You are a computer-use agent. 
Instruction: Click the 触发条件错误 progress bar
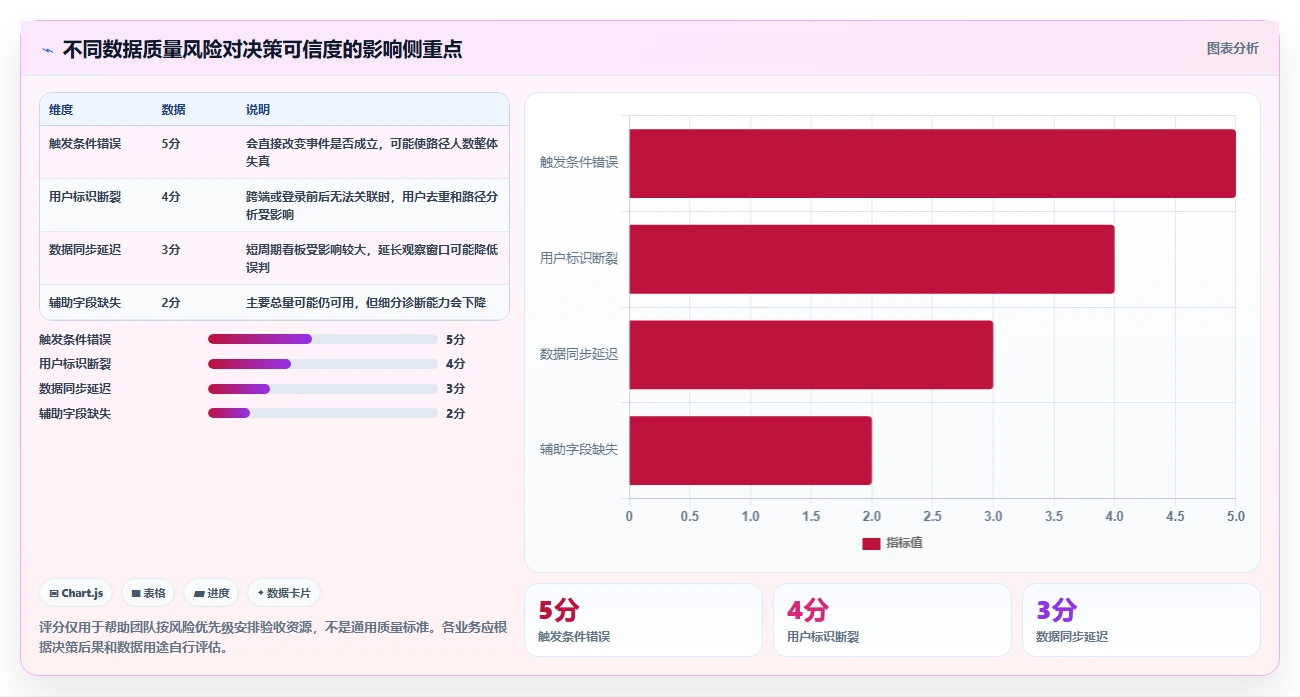pos(322,339)
